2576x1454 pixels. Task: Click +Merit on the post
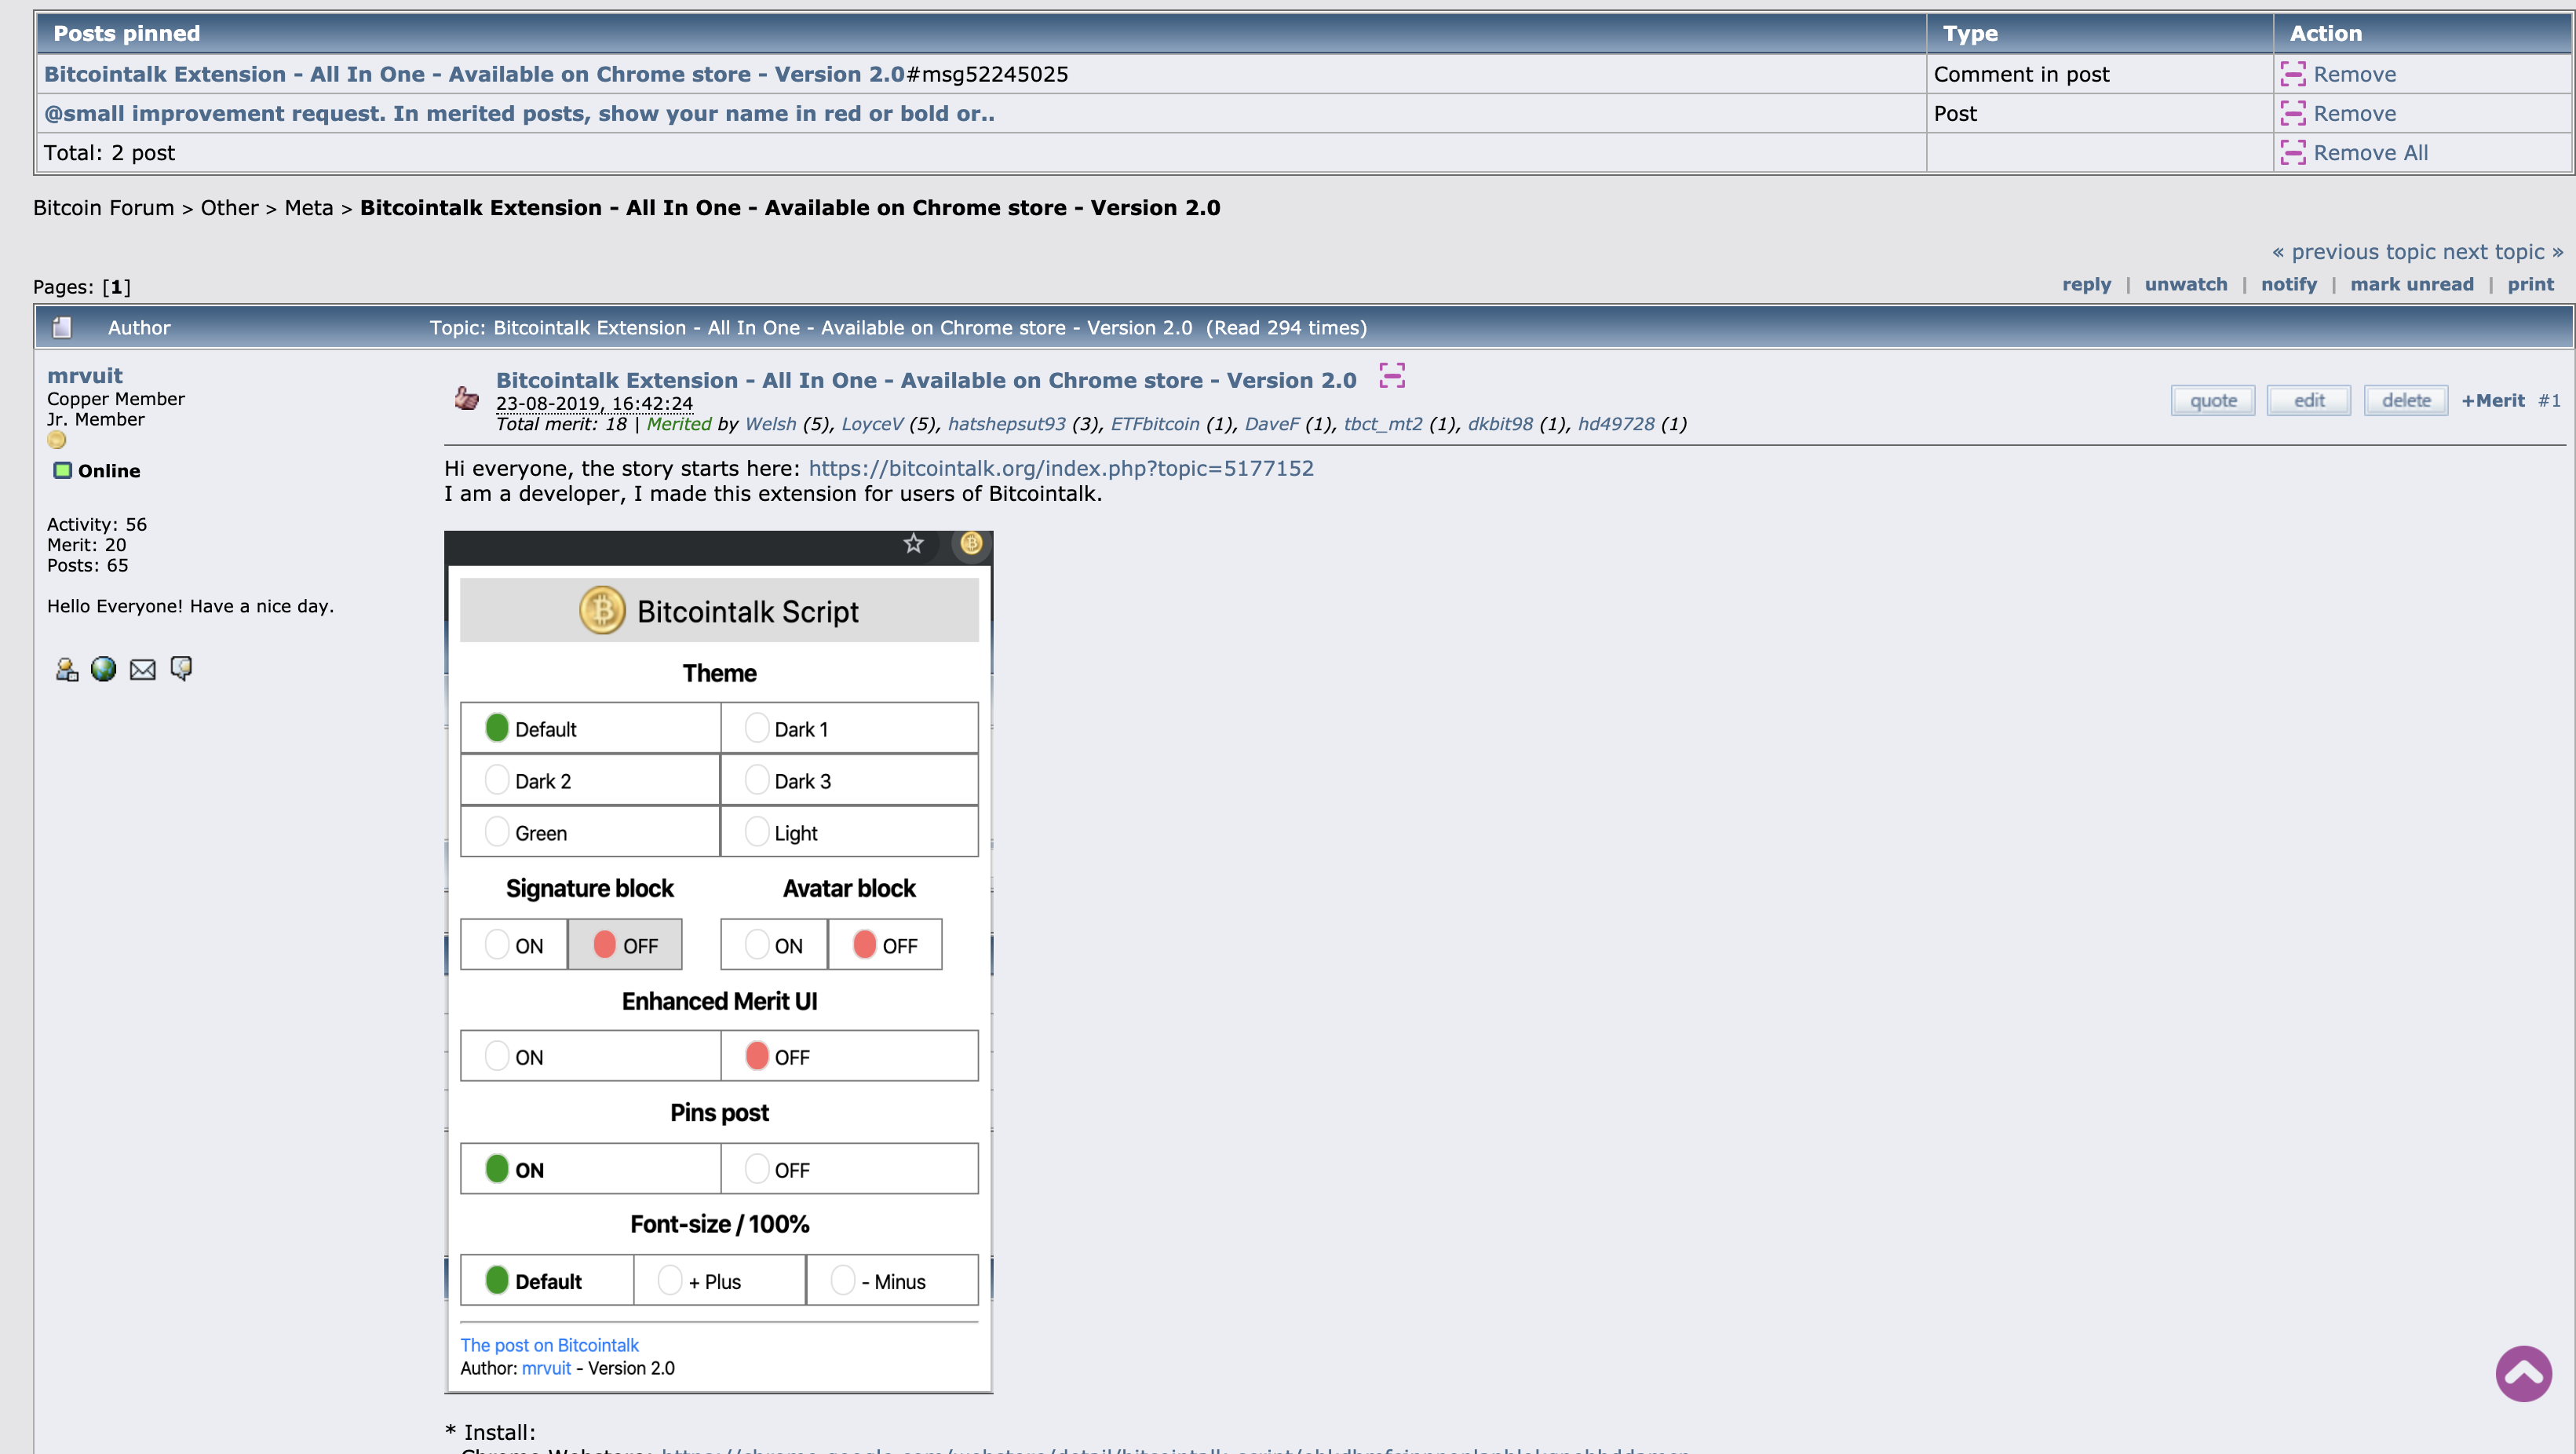(2493, 400)
